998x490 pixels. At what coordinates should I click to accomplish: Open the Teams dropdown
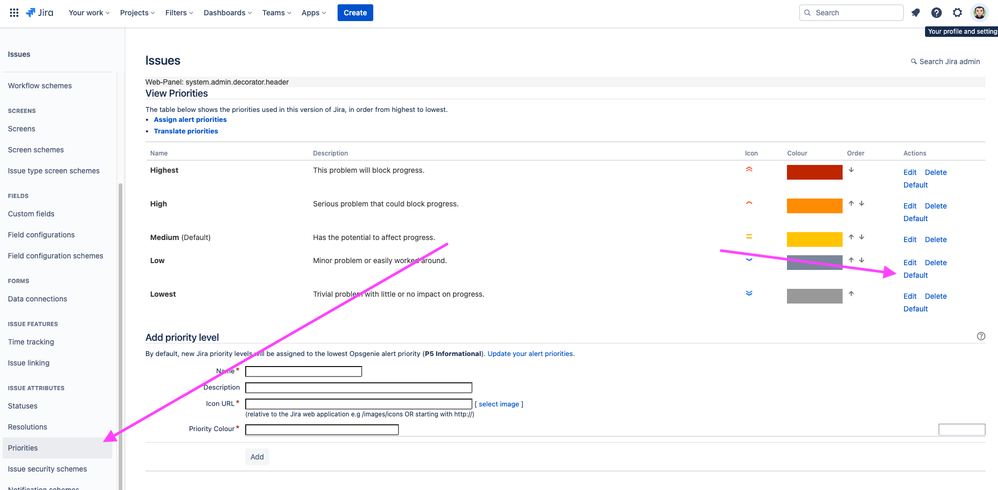coord(277,13)
